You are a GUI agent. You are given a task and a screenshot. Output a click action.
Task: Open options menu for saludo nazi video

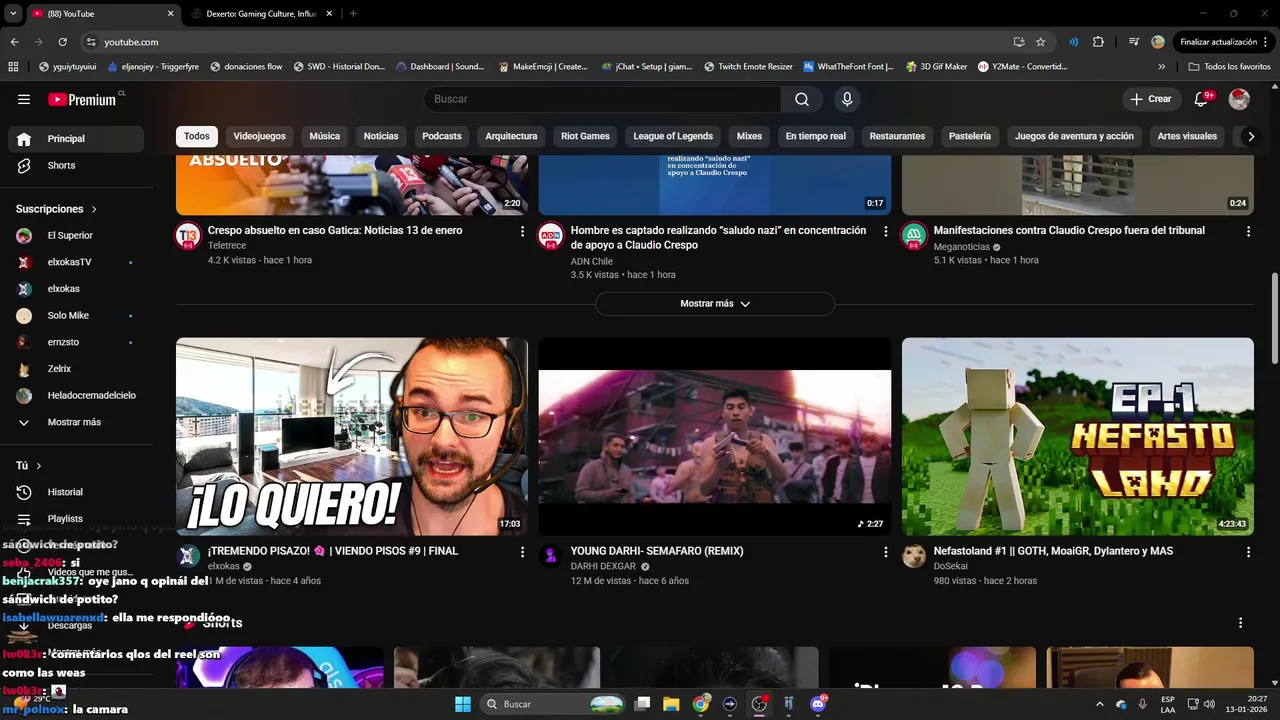885,231
